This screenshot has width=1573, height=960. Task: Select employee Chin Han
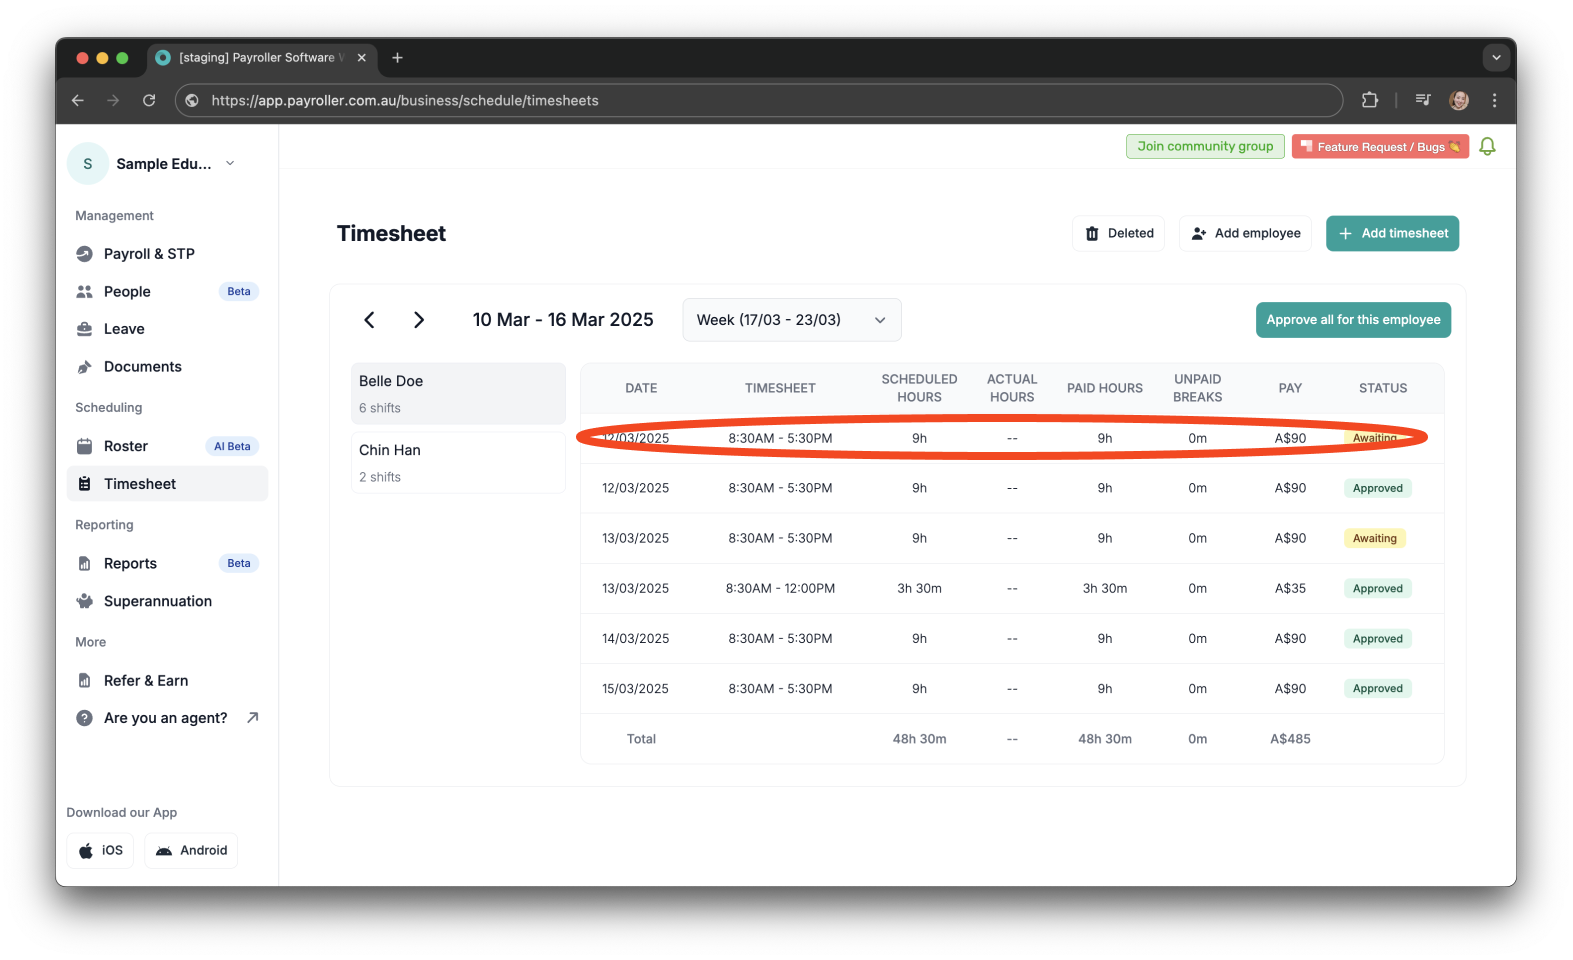(x=458, y=463)
